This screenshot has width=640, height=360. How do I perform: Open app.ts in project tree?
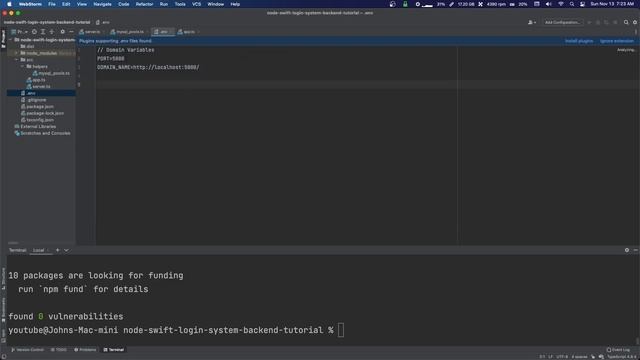tap(36, 80)
